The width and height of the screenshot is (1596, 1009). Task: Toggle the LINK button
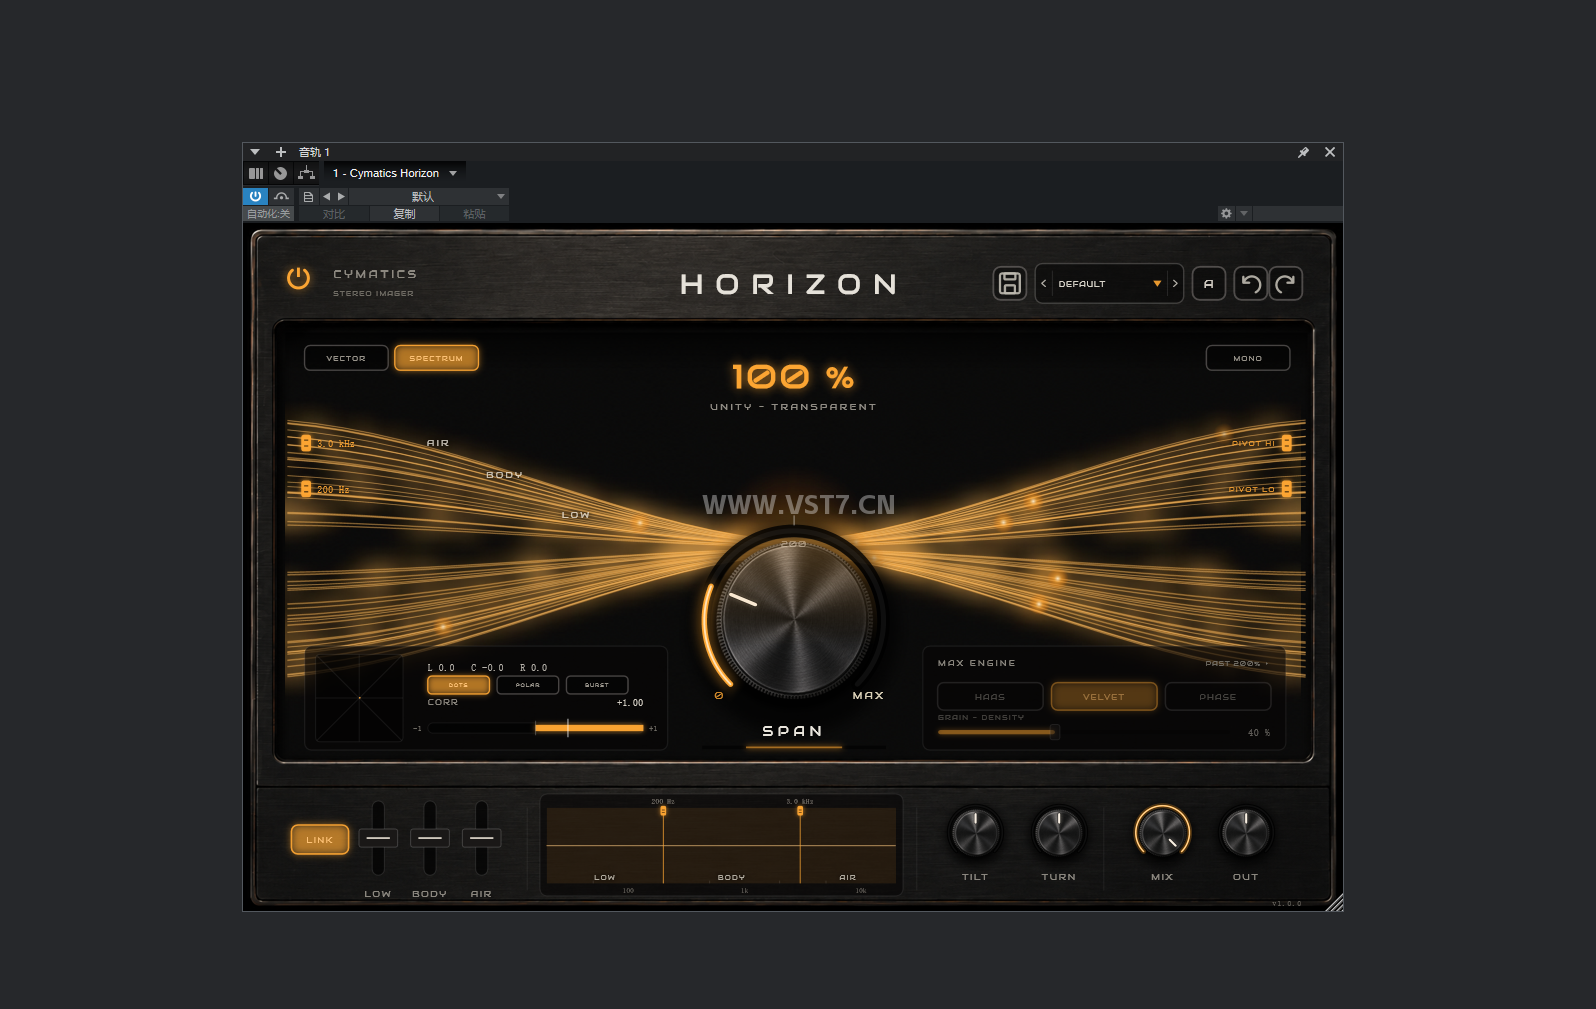pos(320,840)
